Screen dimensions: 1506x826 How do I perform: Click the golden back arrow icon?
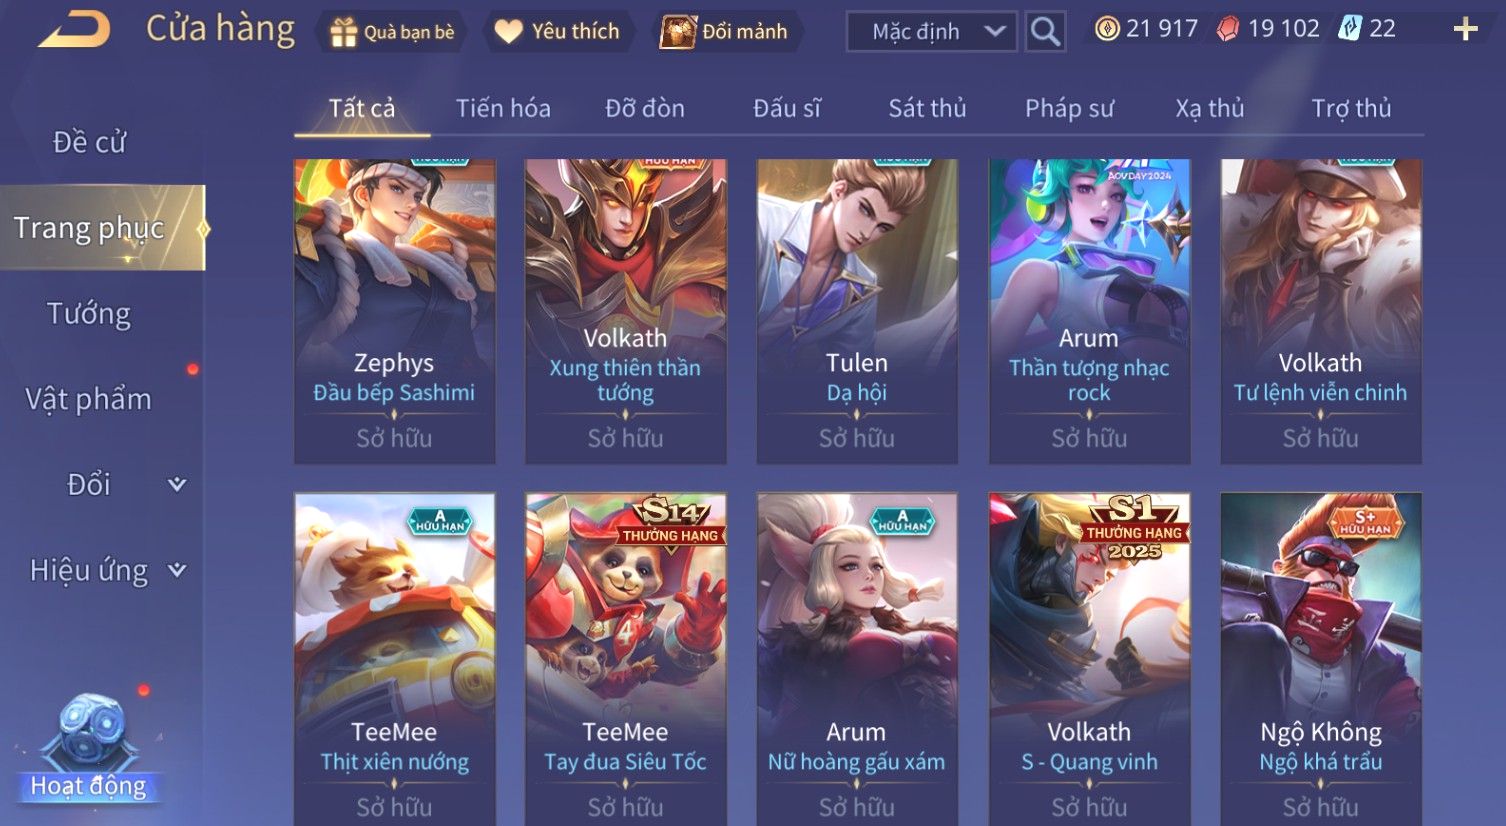pyautogui.click(x=75, y=30)
